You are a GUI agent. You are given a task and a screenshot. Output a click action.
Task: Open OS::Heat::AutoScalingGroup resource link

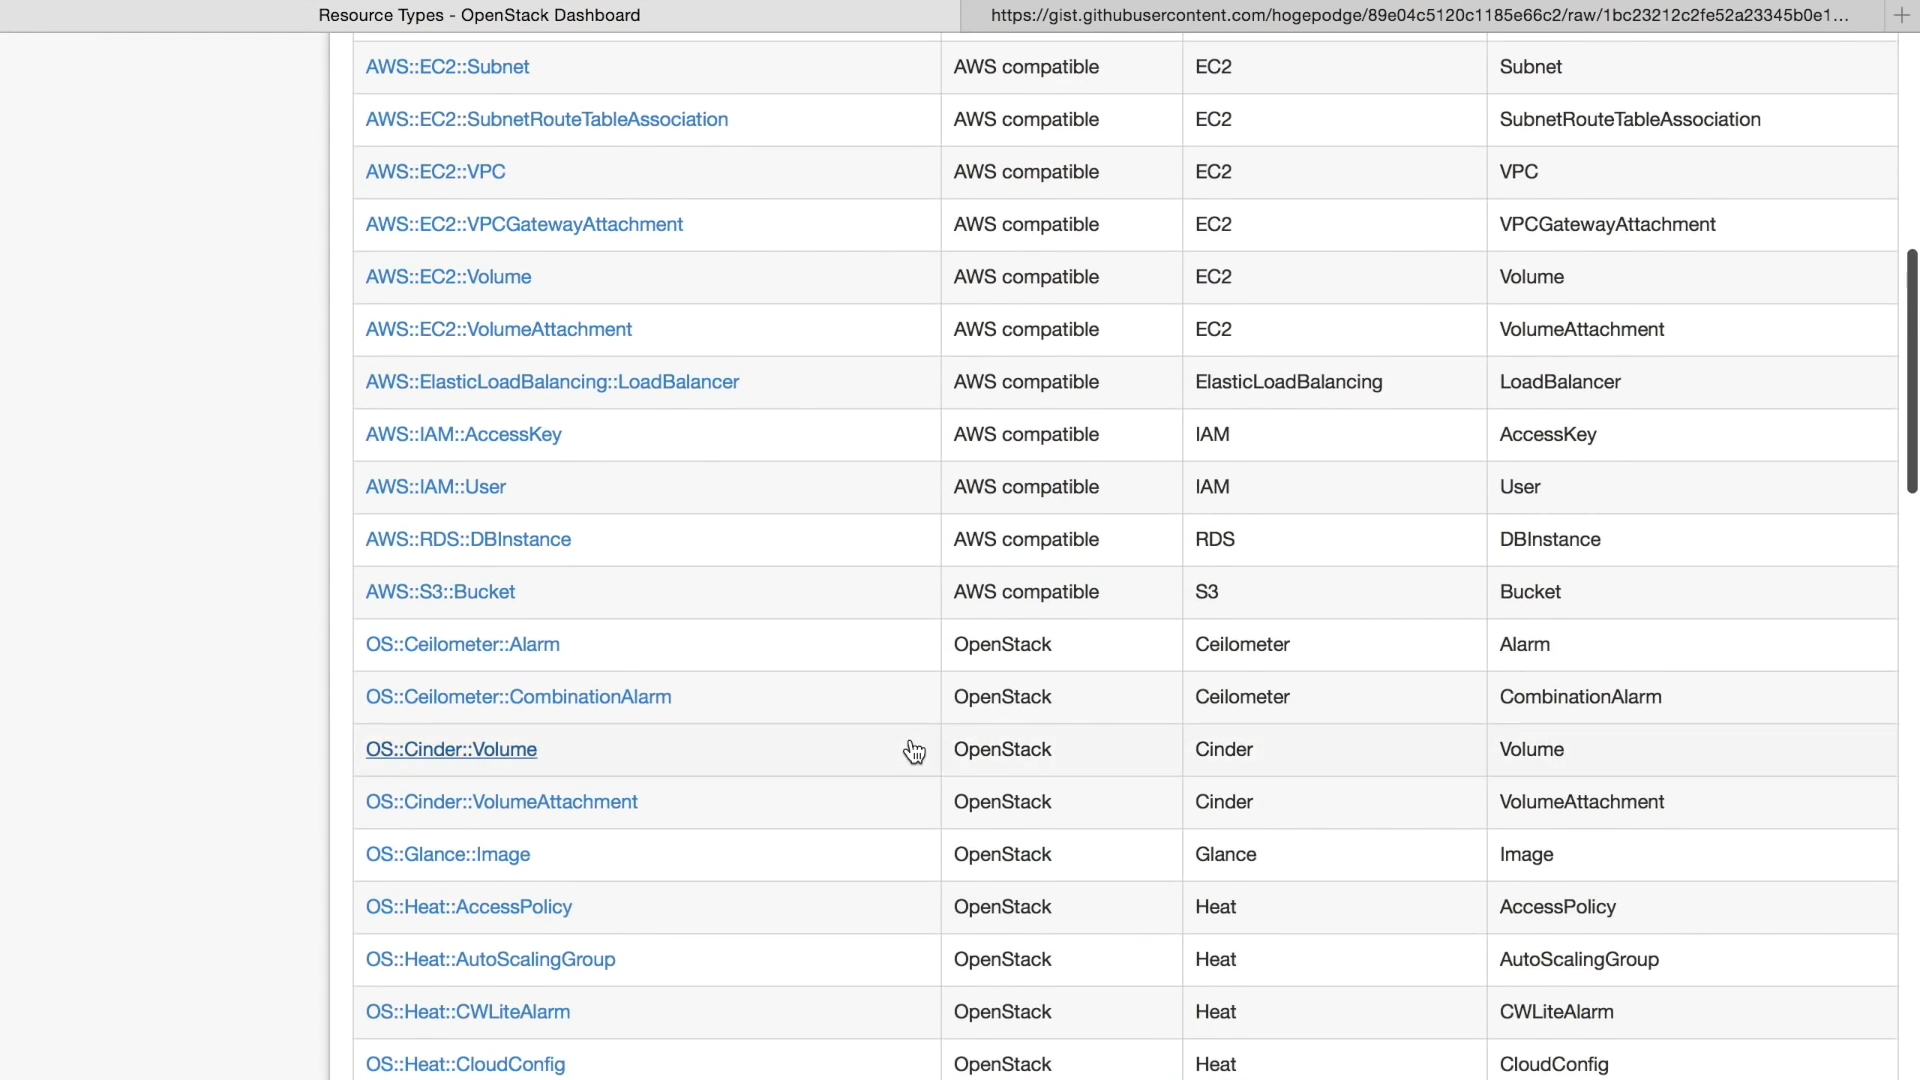[490, 959]
